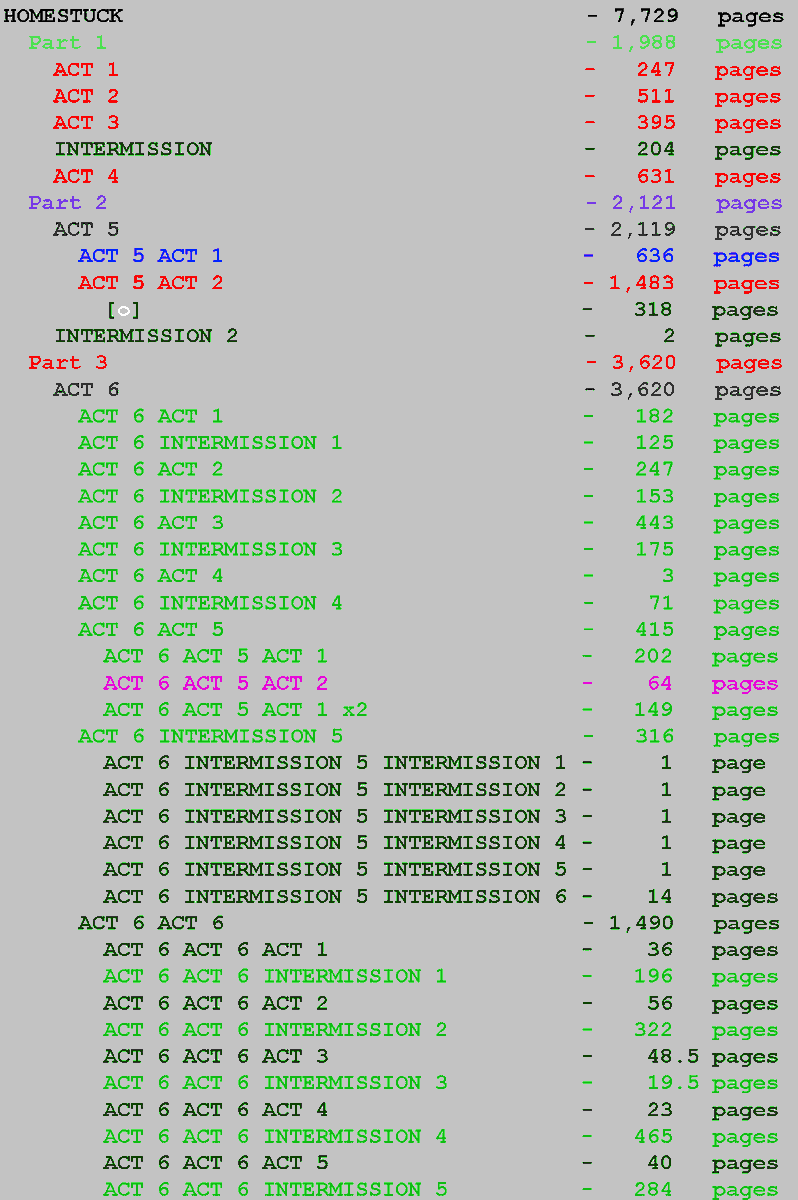Click ACT 6 INTERMISSION 4 label
The image size is (798, 1200).
coord(210,603)
